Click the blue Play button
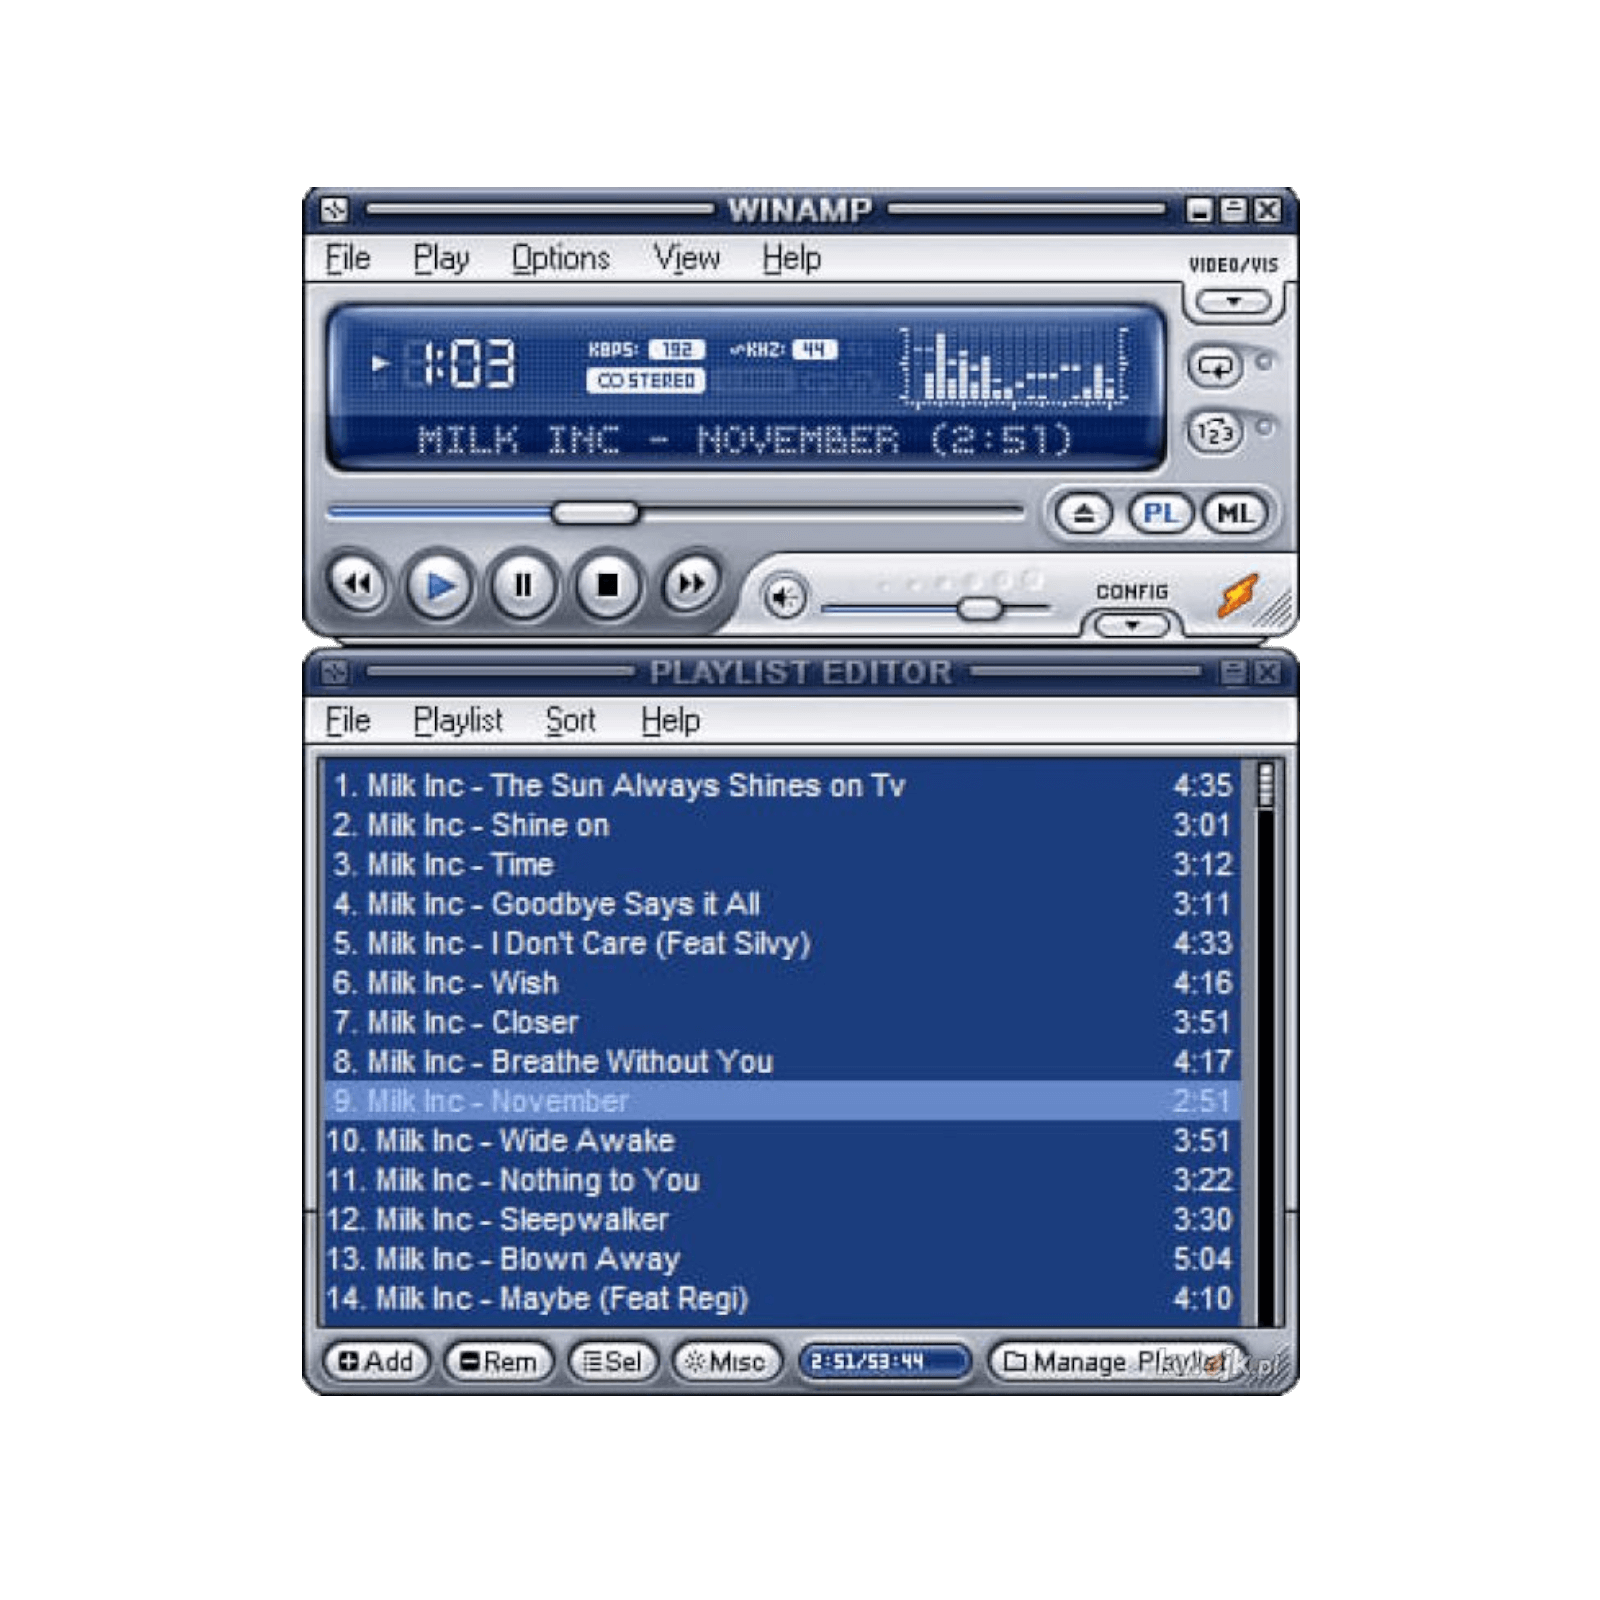 (440, 586)
